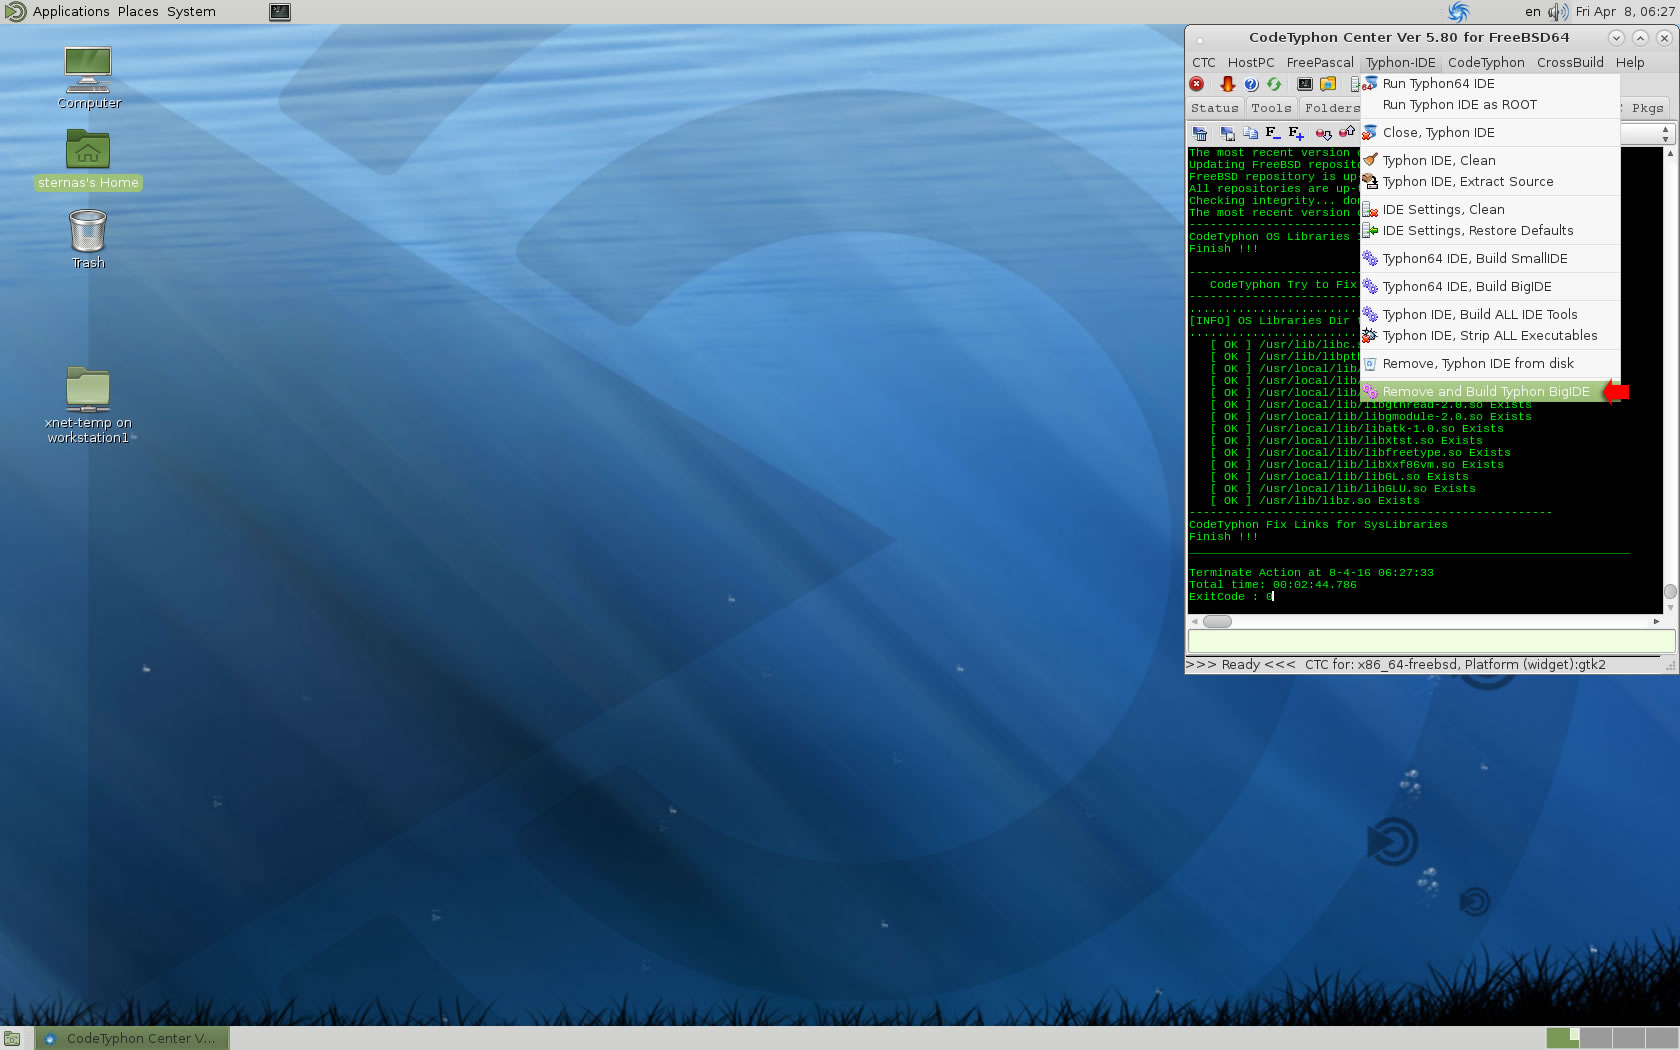Click the green refresh arrows icon
Viewport: 1680px width, 1050px height.
(x=1274, y=84)
